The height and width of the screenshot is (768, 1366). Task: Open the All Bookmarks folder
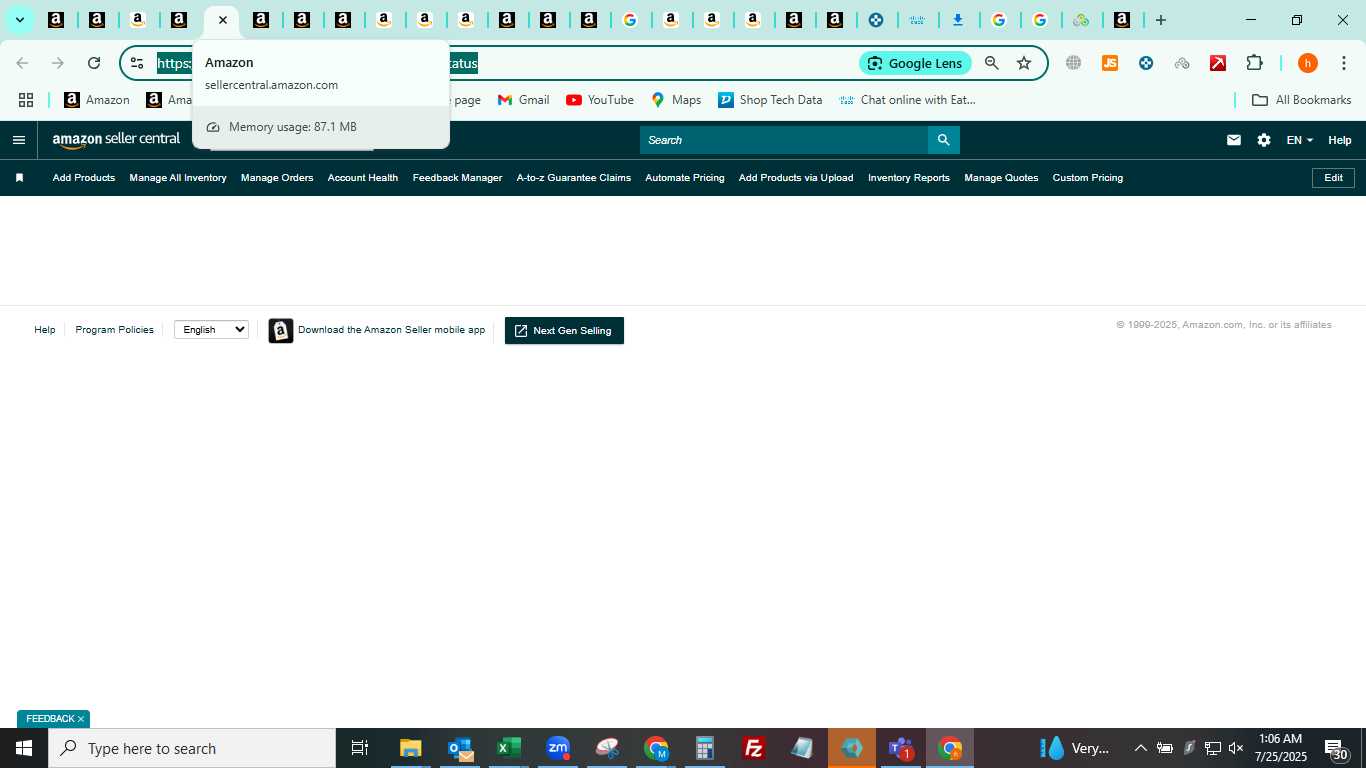click(1302, 100)
